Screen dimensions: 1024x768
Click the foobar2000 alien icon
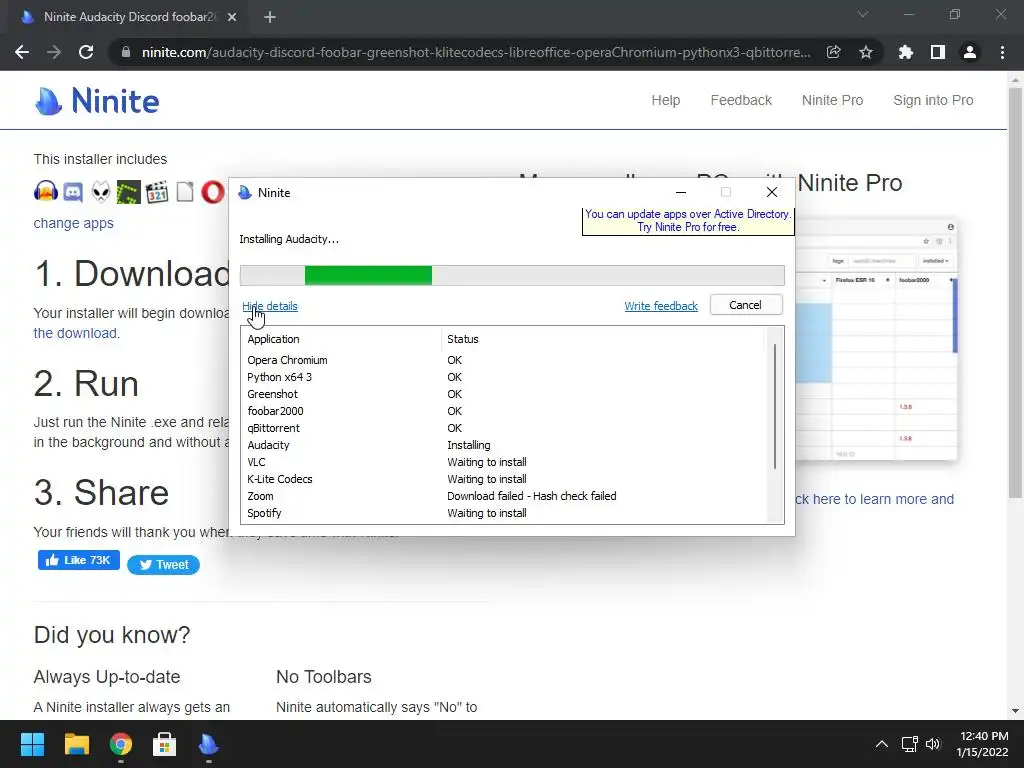[x=101, y=192]
